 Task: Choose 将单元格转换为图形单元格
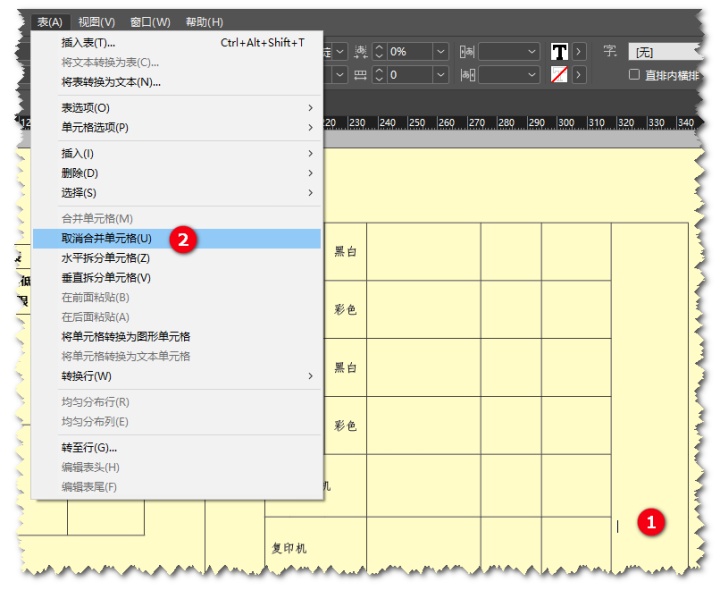click(x=177, y=337)
